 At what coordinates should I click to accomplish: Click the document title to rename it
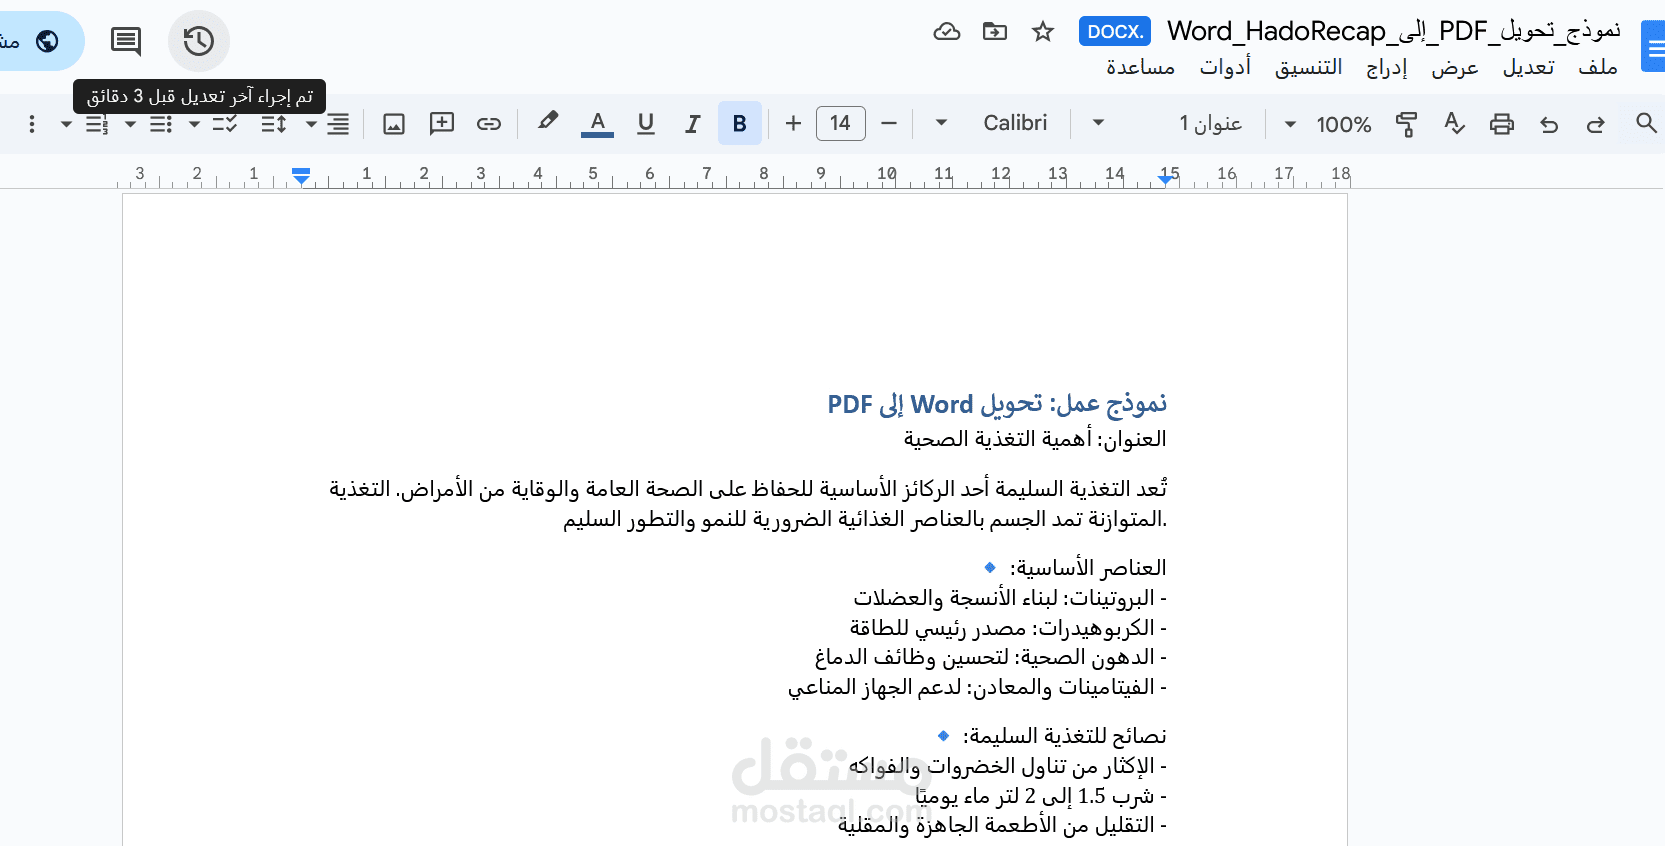coord(1394,31)
